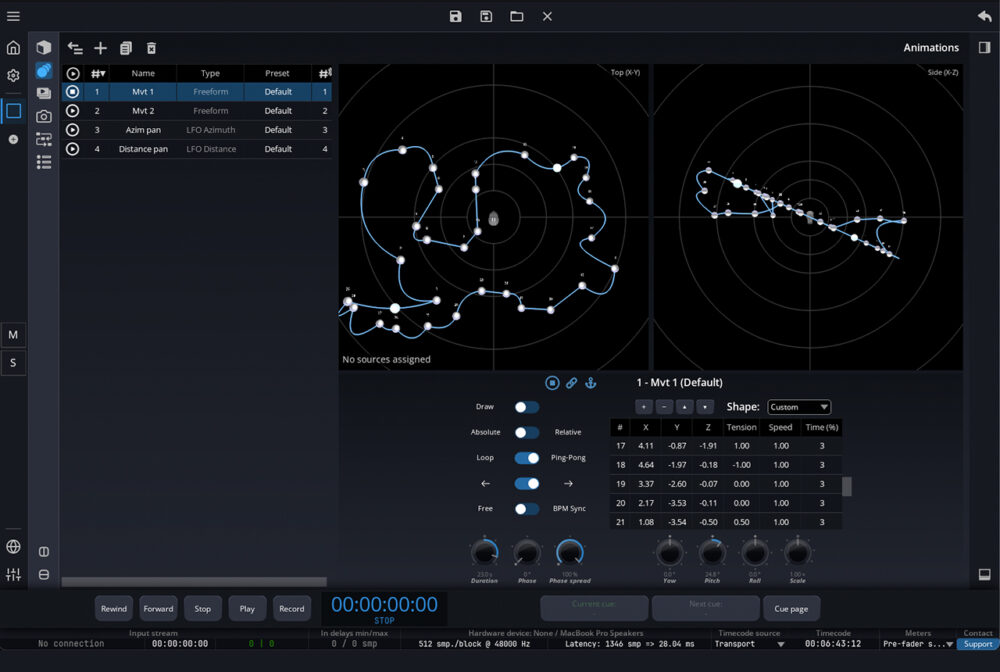Screen dimensions: 1000x672
Task: Enable the Draw toggle
Action: [x=526, y=407]
